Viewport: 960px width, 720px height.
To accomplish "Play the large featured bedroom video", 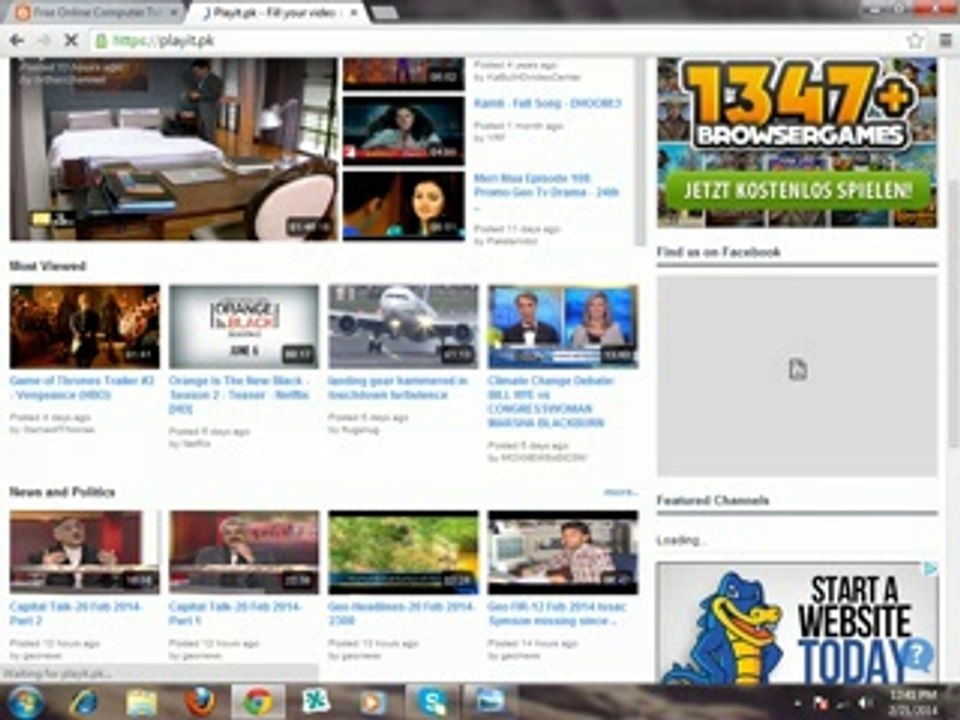I will pos(173,149).
